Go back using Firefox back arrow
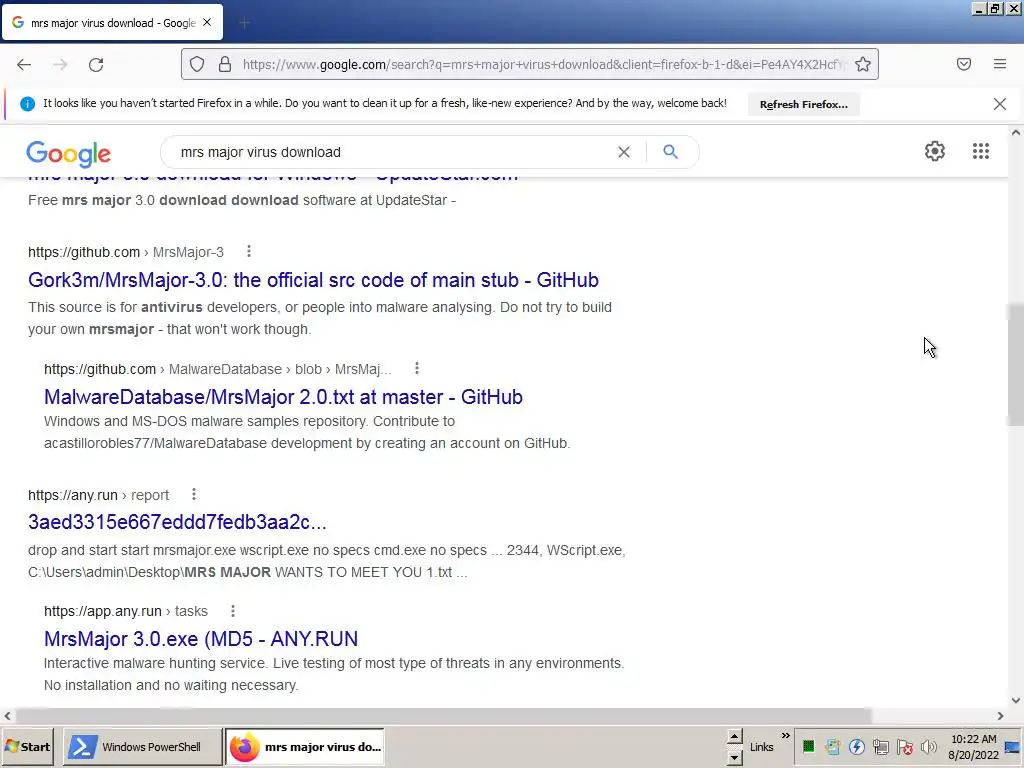 point(24,64)
